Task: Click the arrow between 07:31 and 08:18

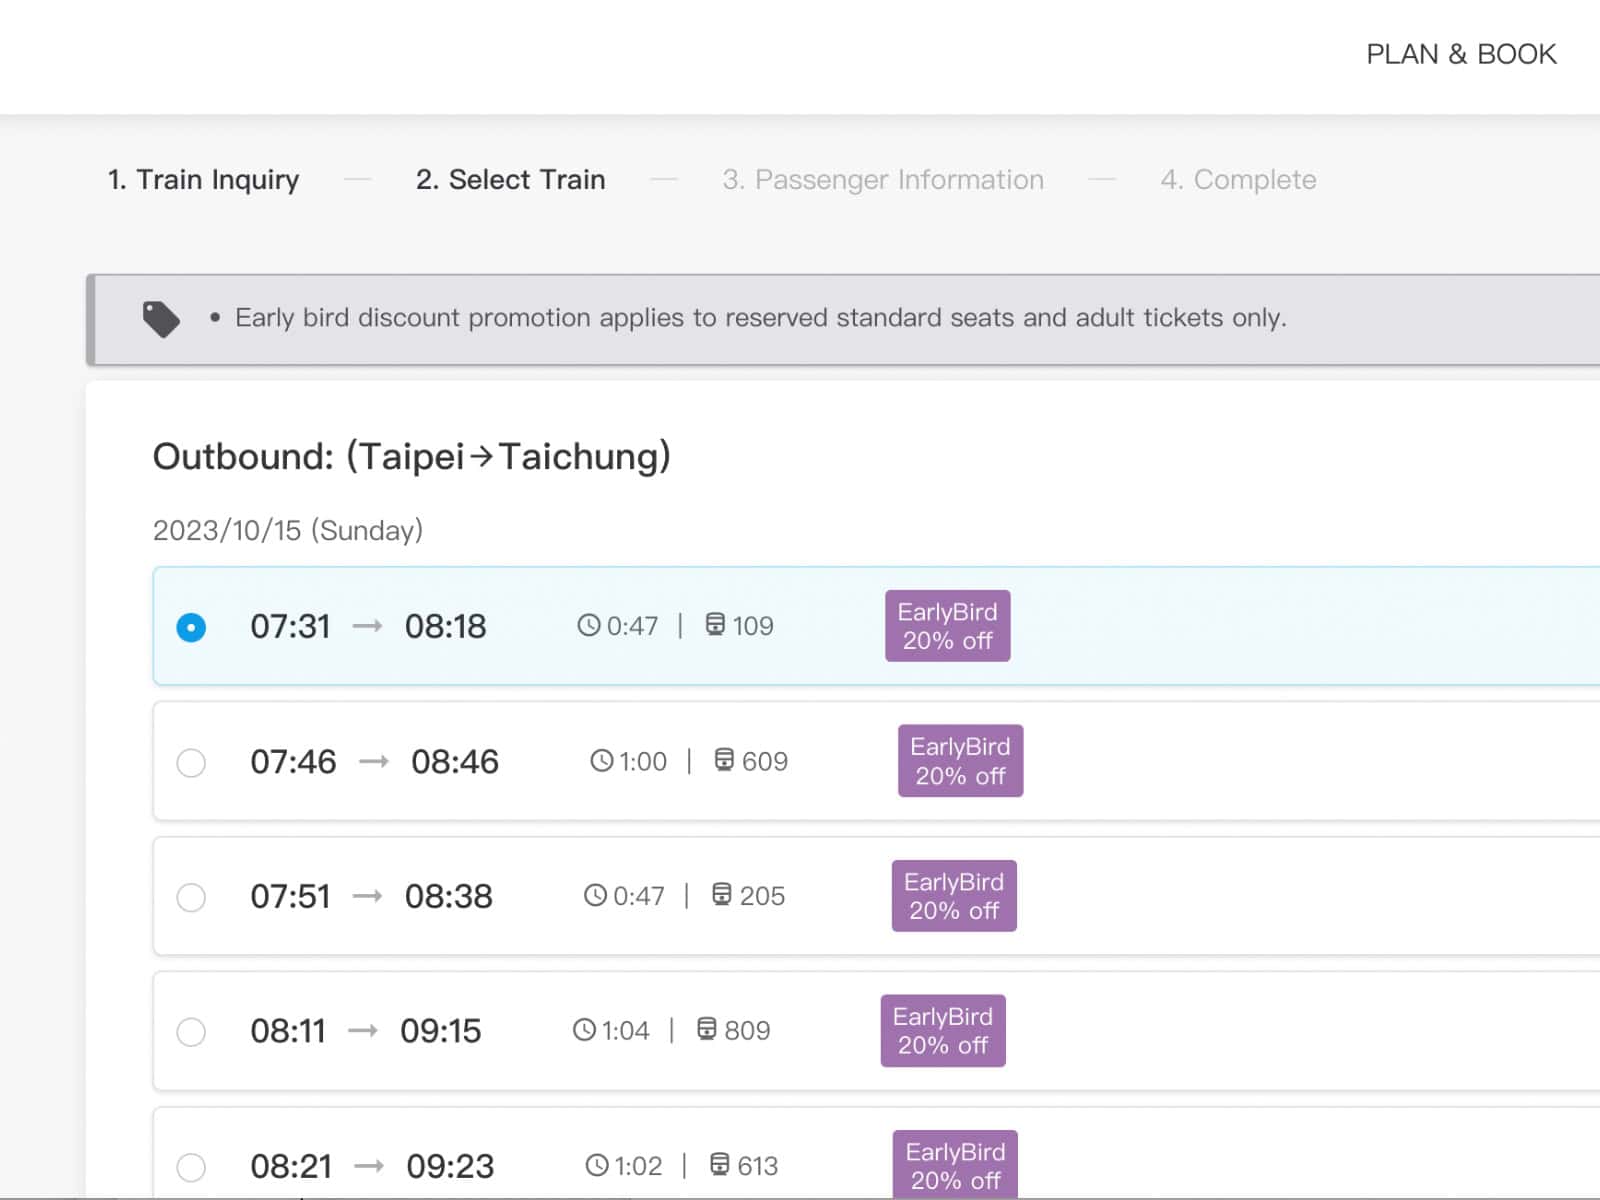Action: pyautogui.click(x=368, y=626)
